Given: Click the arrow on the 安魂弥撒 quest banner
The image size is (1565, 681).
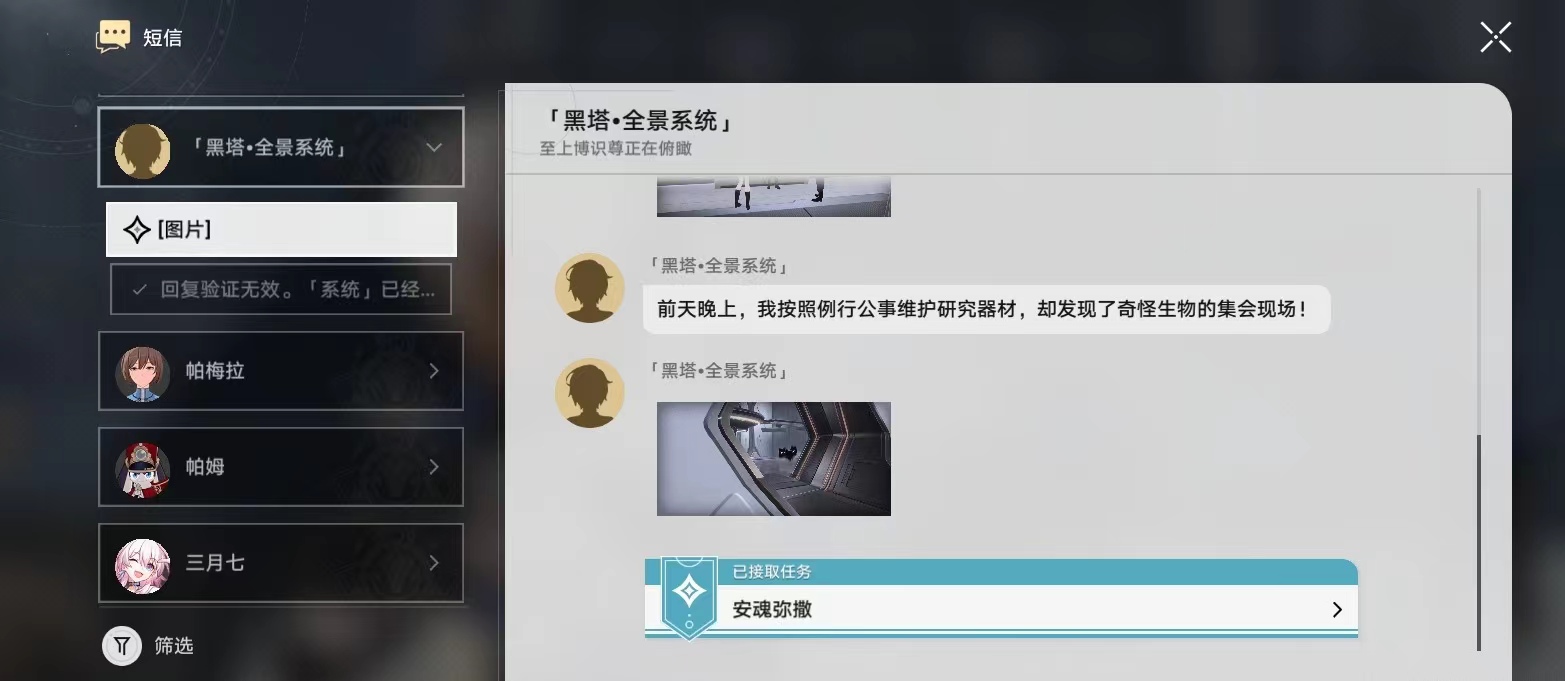Looking at the screenshot, I should 1337,610.
